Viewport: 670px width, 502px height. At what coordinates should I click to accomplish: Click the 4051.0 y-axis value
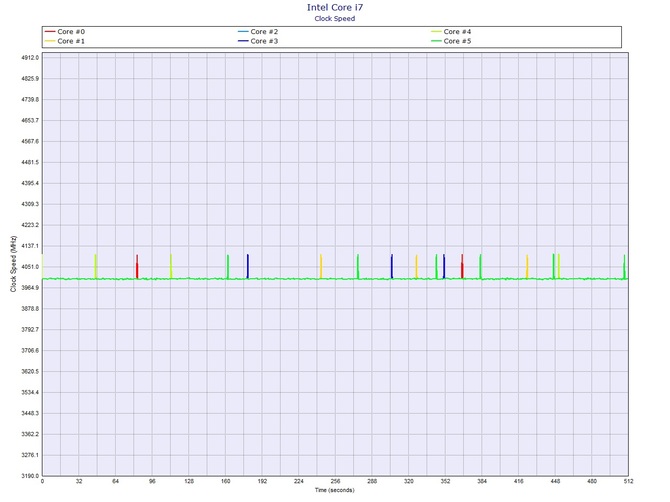30,267
